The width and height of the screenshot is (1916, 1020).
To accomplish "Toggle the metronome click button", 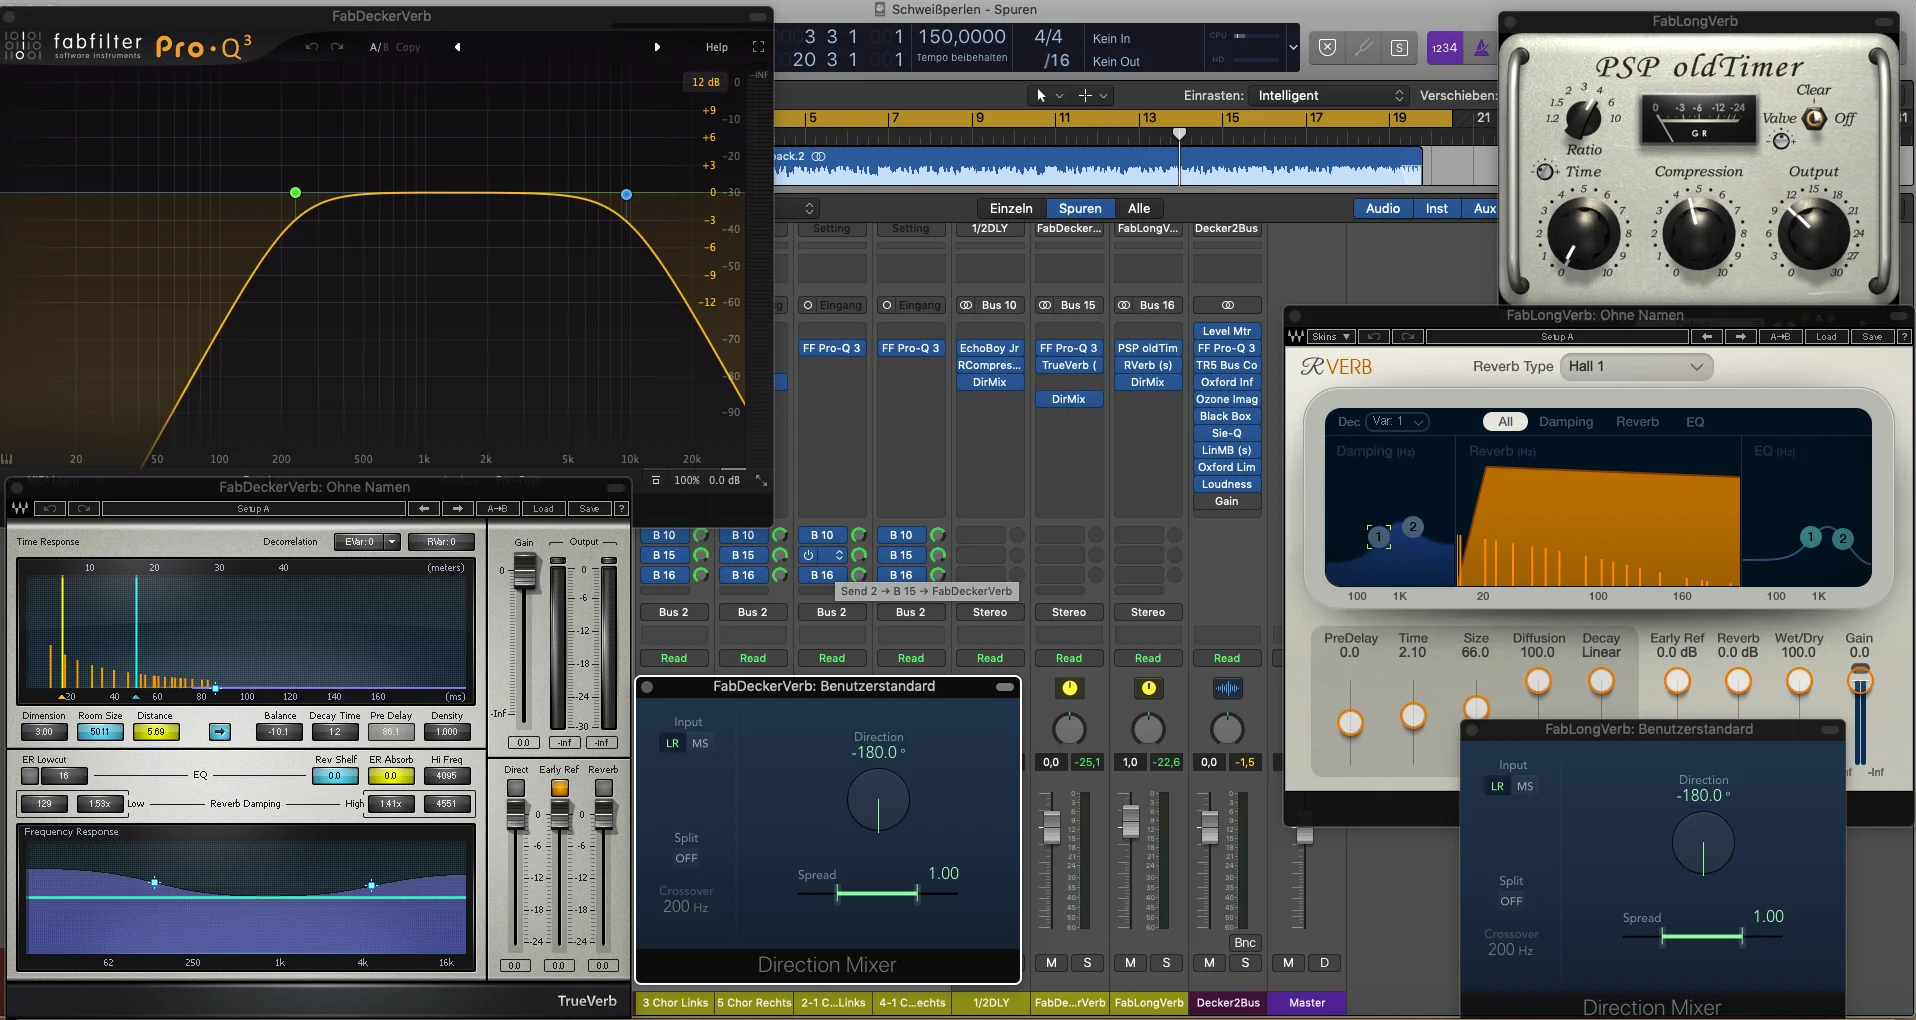I will [x=1481, y=47].
